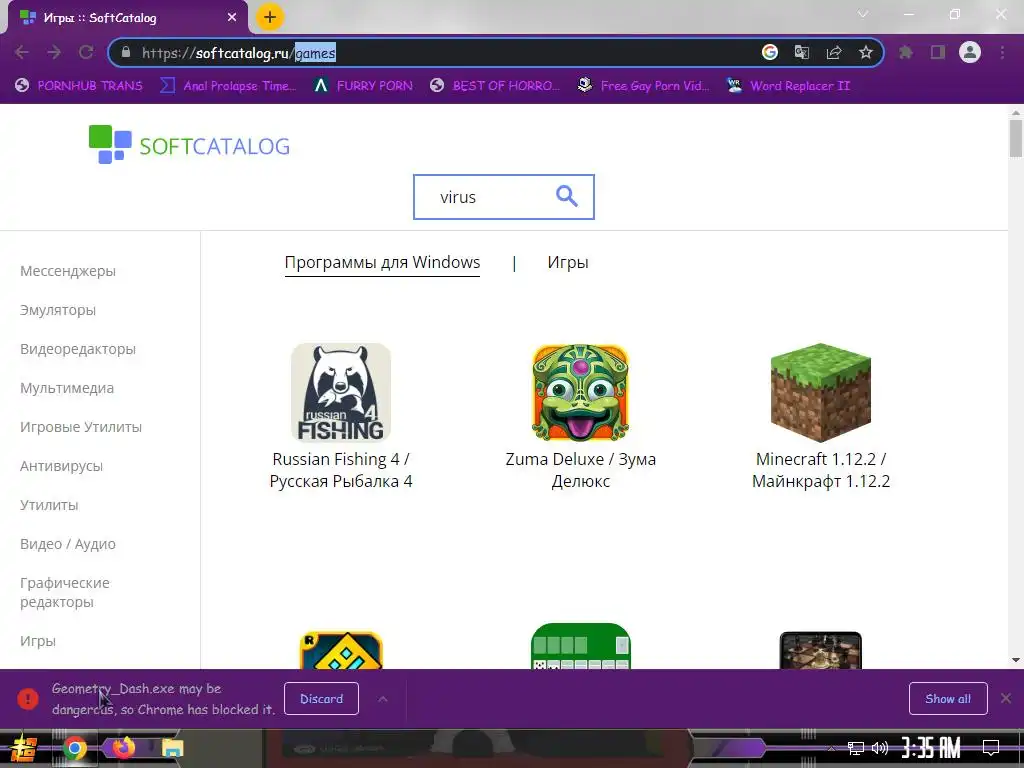Open Антивирусы category in sidebar

point(61,466)
